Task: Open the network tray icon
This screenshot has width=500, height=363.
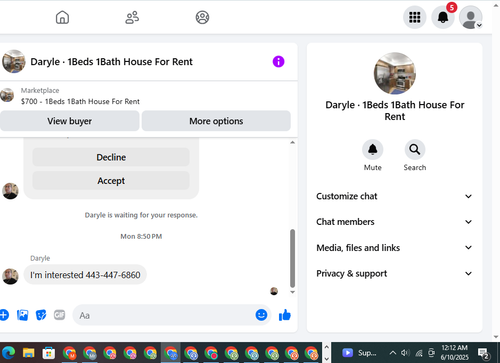Action: tap(419, 353)
